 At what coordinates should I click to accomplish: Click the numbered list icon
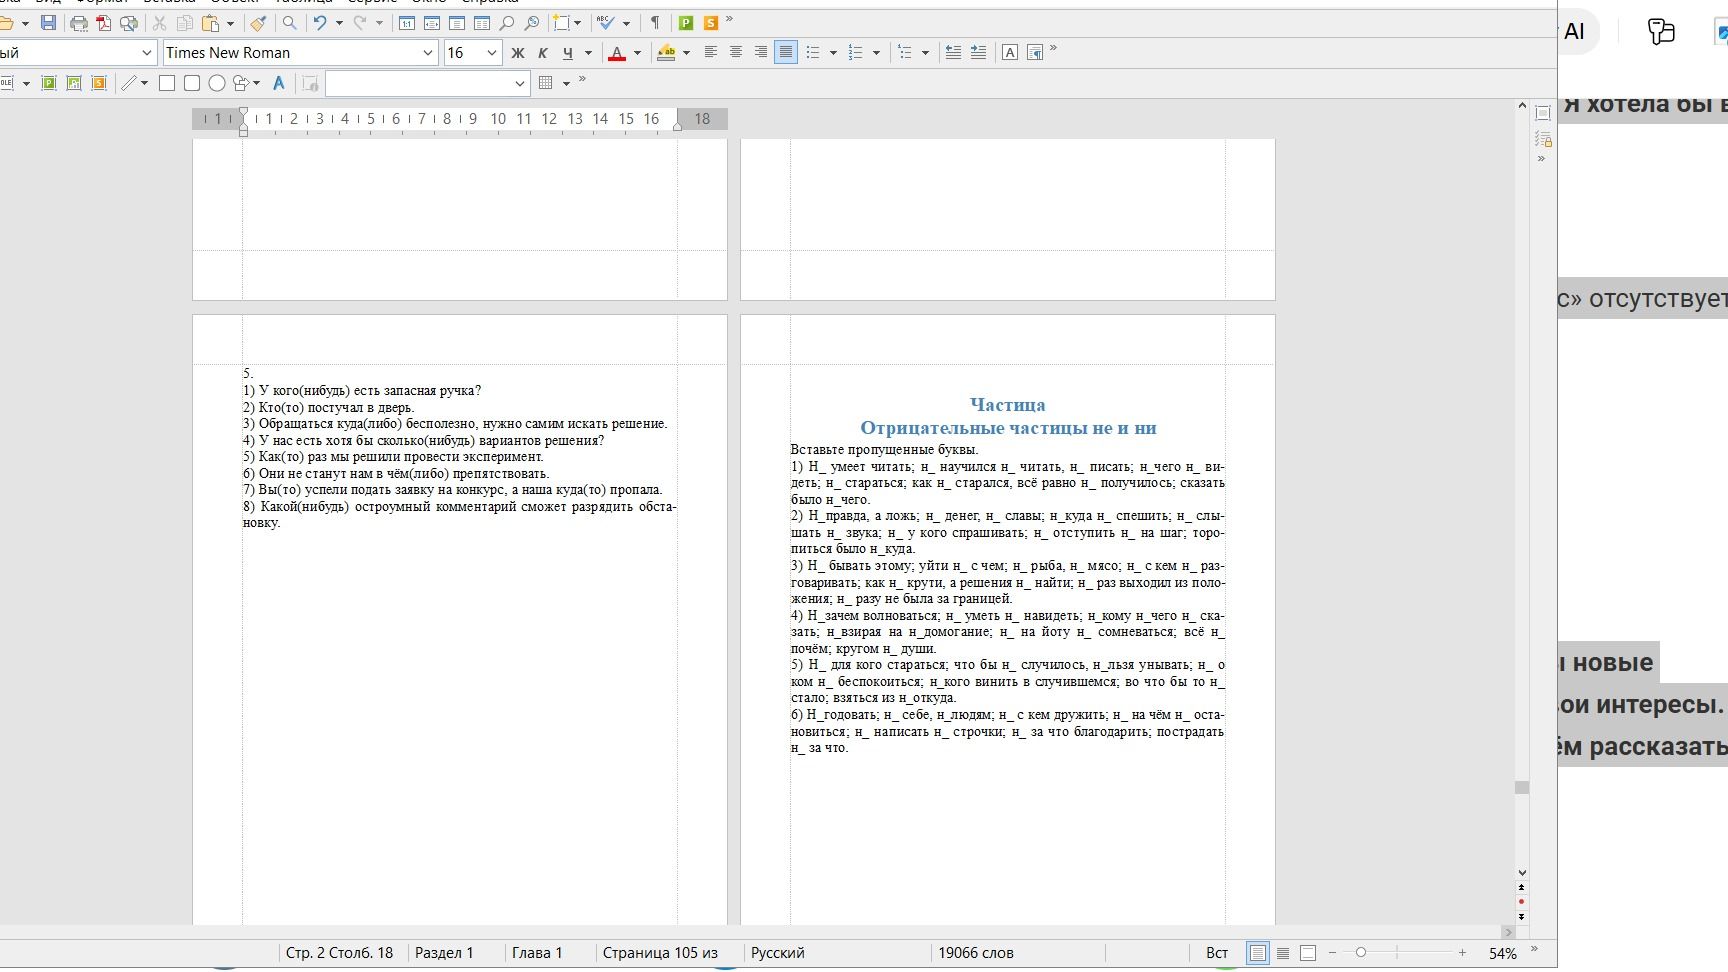[856, 52]
